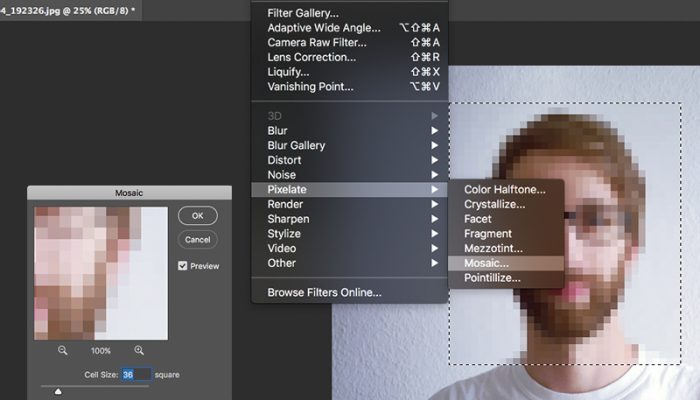Expand the Noise submenu
Screen dimensions: 700x400
point(350,175)
